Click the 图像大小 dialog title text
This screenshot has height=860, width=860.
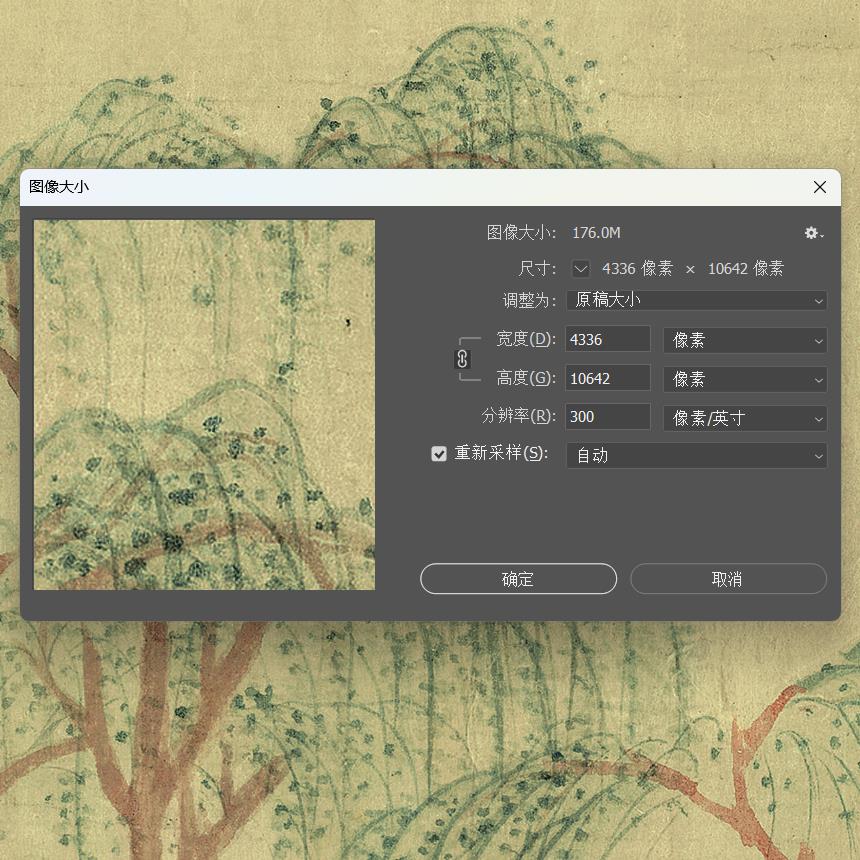59,186
